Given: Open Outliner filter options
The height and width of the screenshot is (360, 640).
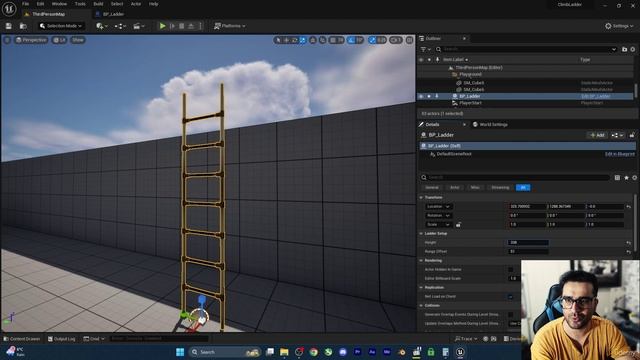Looking at the screenshot, I should [425, 49].
